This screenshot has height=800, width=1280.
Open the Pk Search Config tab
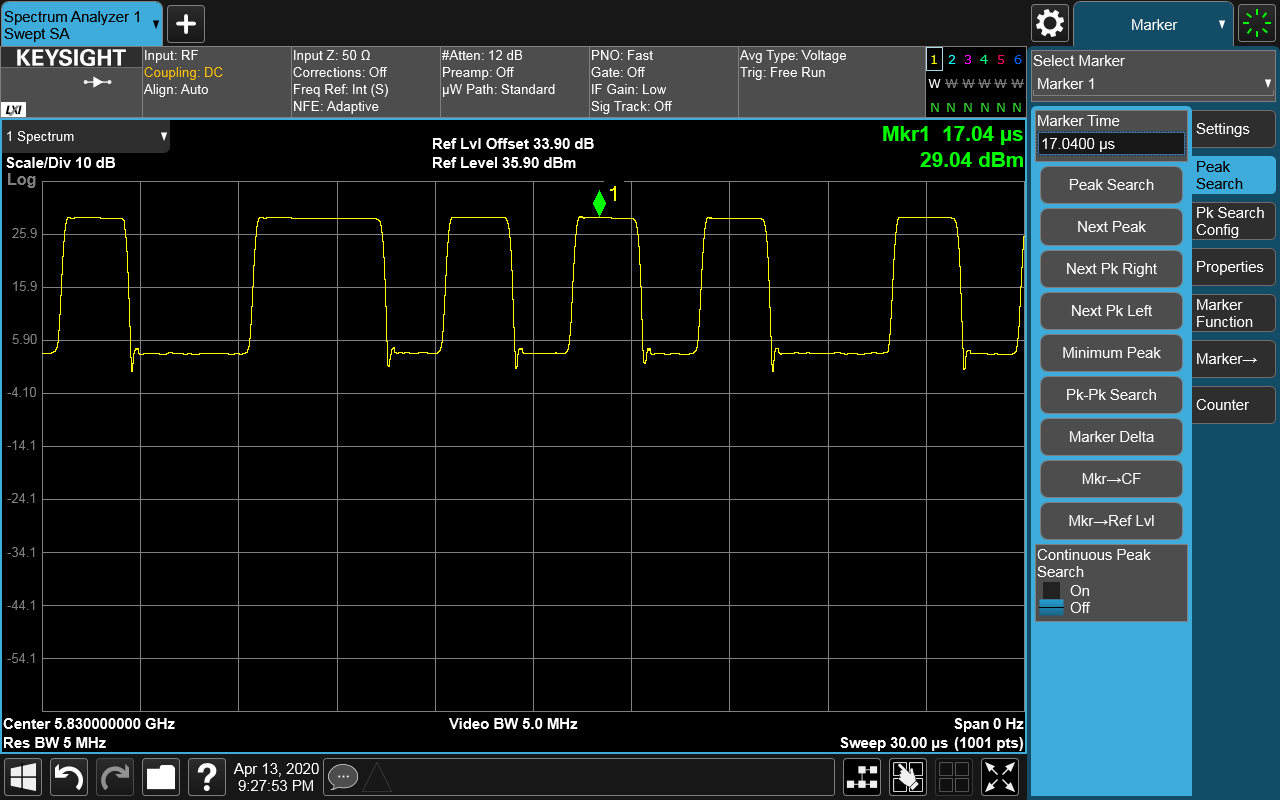(x=1234, y=221)
